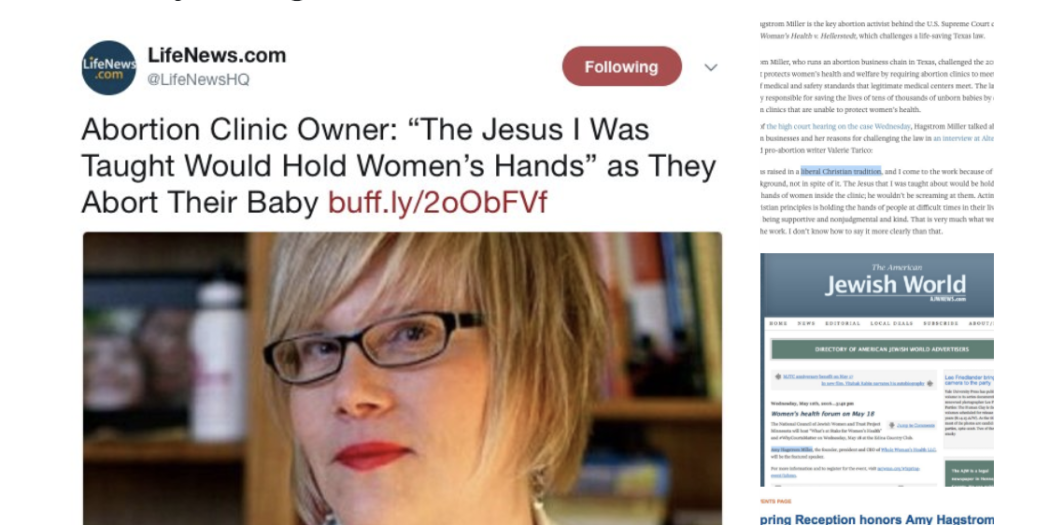
Task: Select the NEWS menu item
Action: click(x=806, y=323)
